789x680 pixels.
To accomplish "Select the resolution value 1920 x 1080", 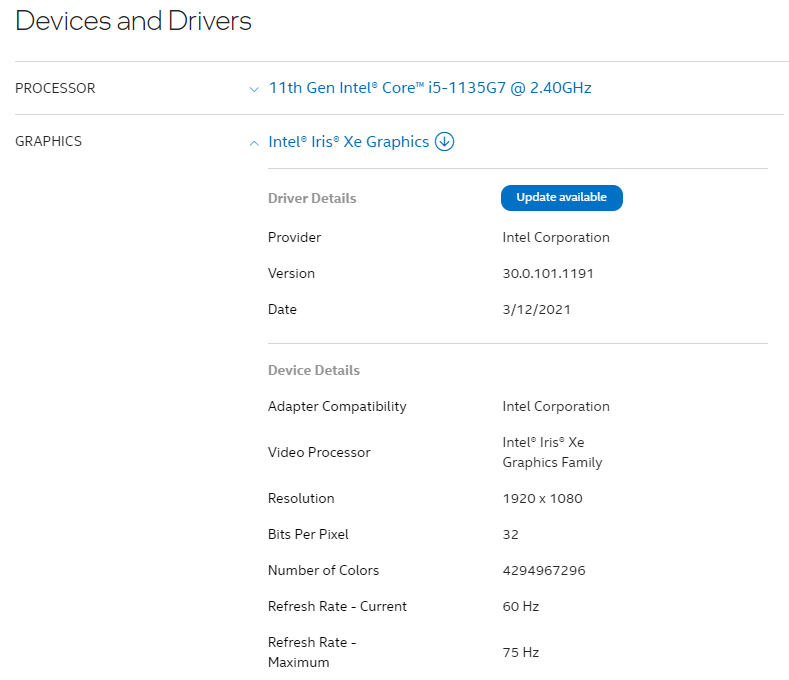I will [542, 498].
